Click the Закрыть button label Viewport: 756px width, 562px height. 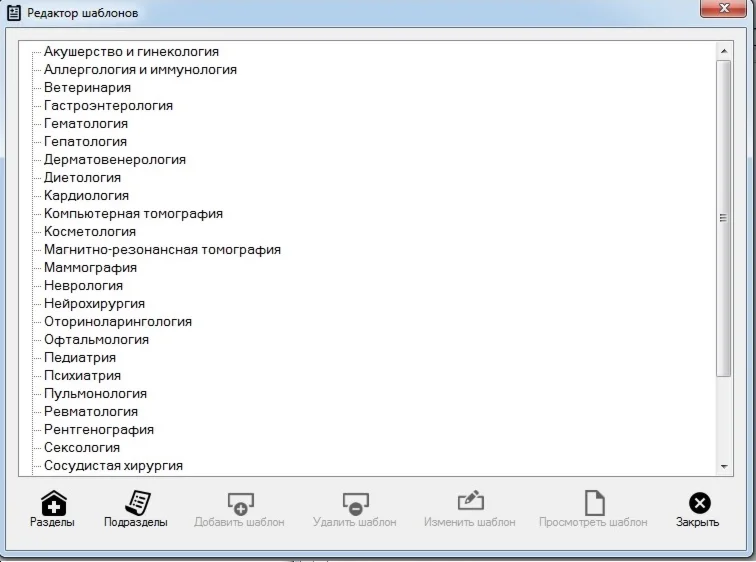(x=698, y=522)
